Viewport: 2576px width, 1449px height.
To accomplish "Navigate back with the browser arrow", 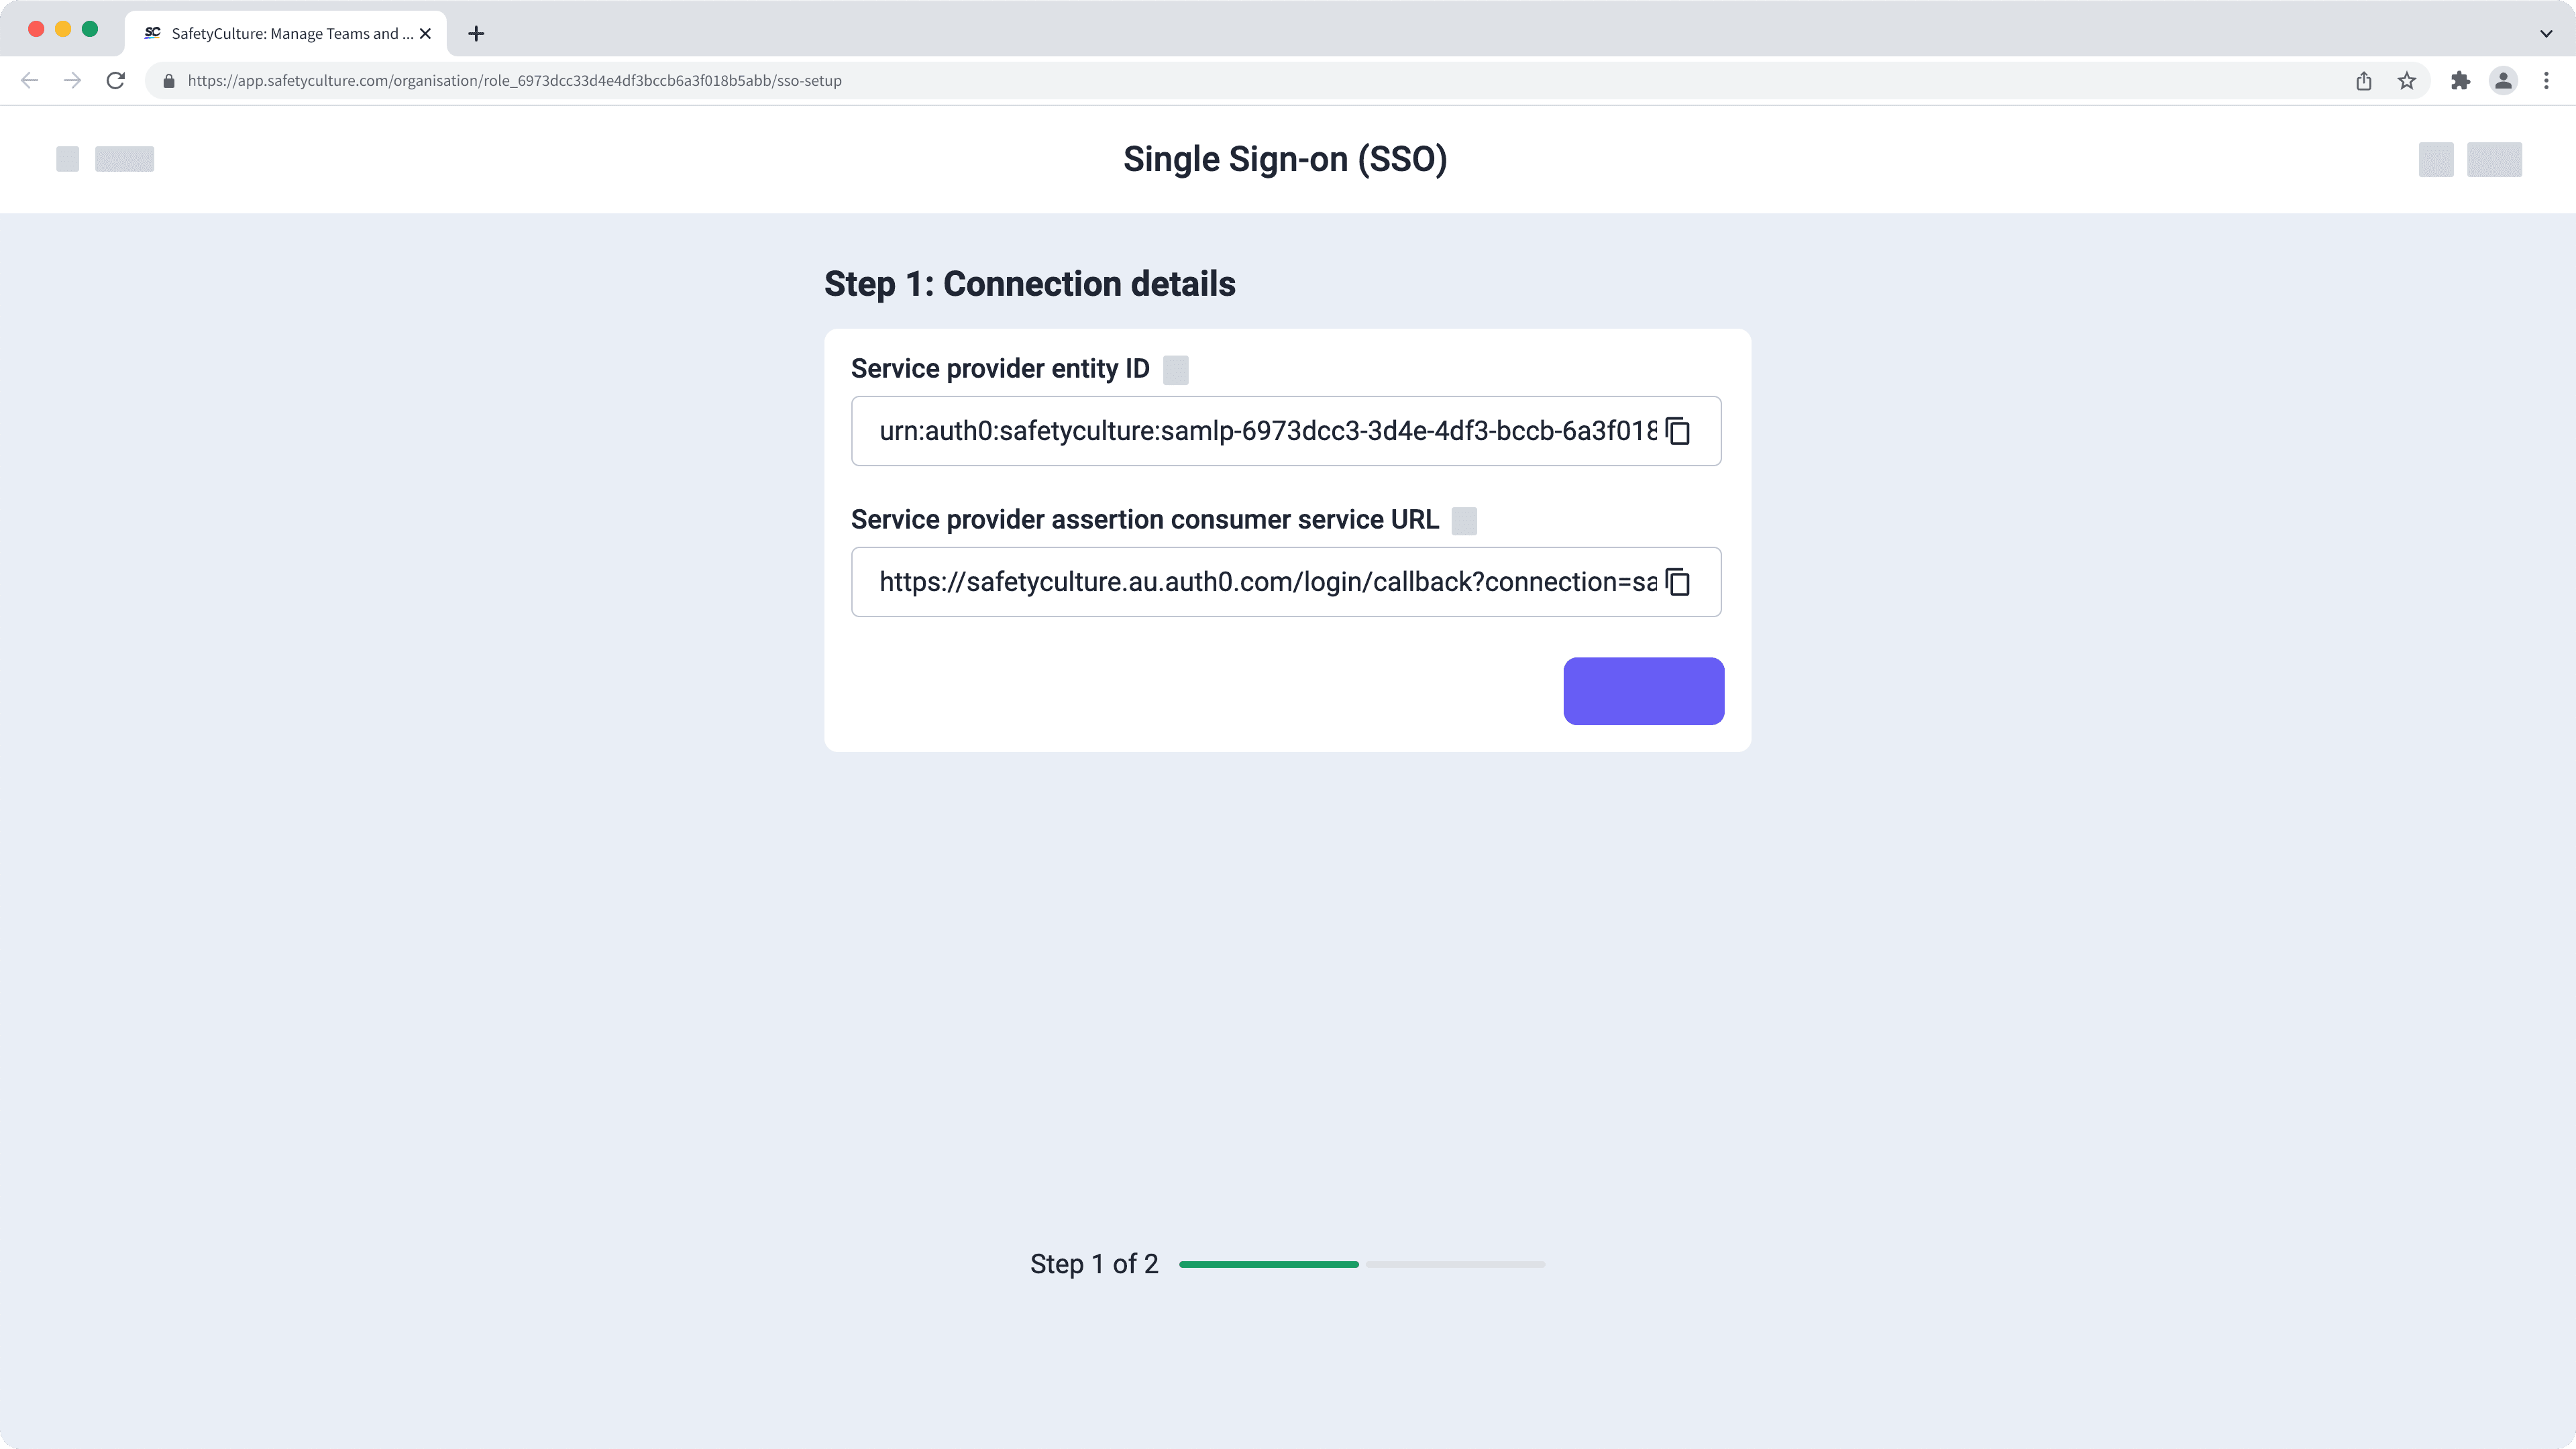I will (x=29, y=80).
